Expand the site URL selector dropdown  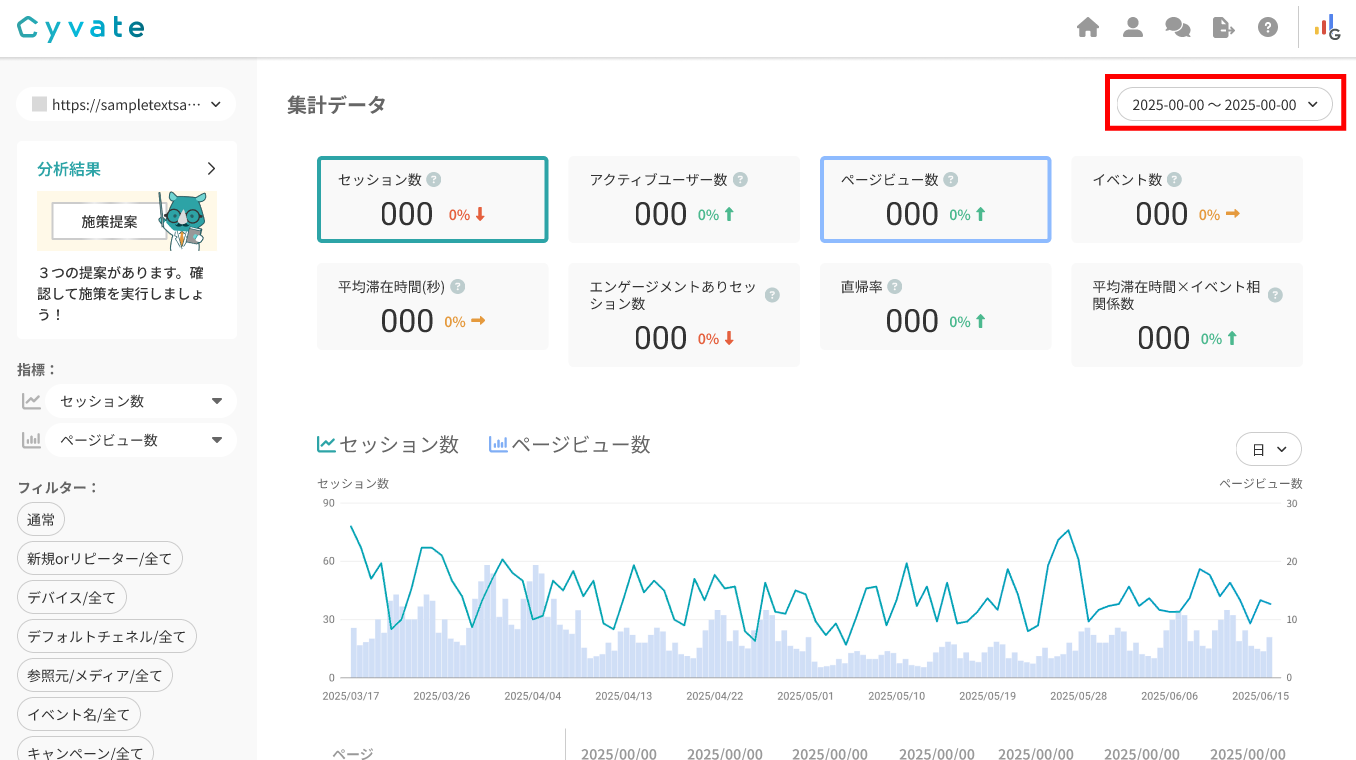126,104
